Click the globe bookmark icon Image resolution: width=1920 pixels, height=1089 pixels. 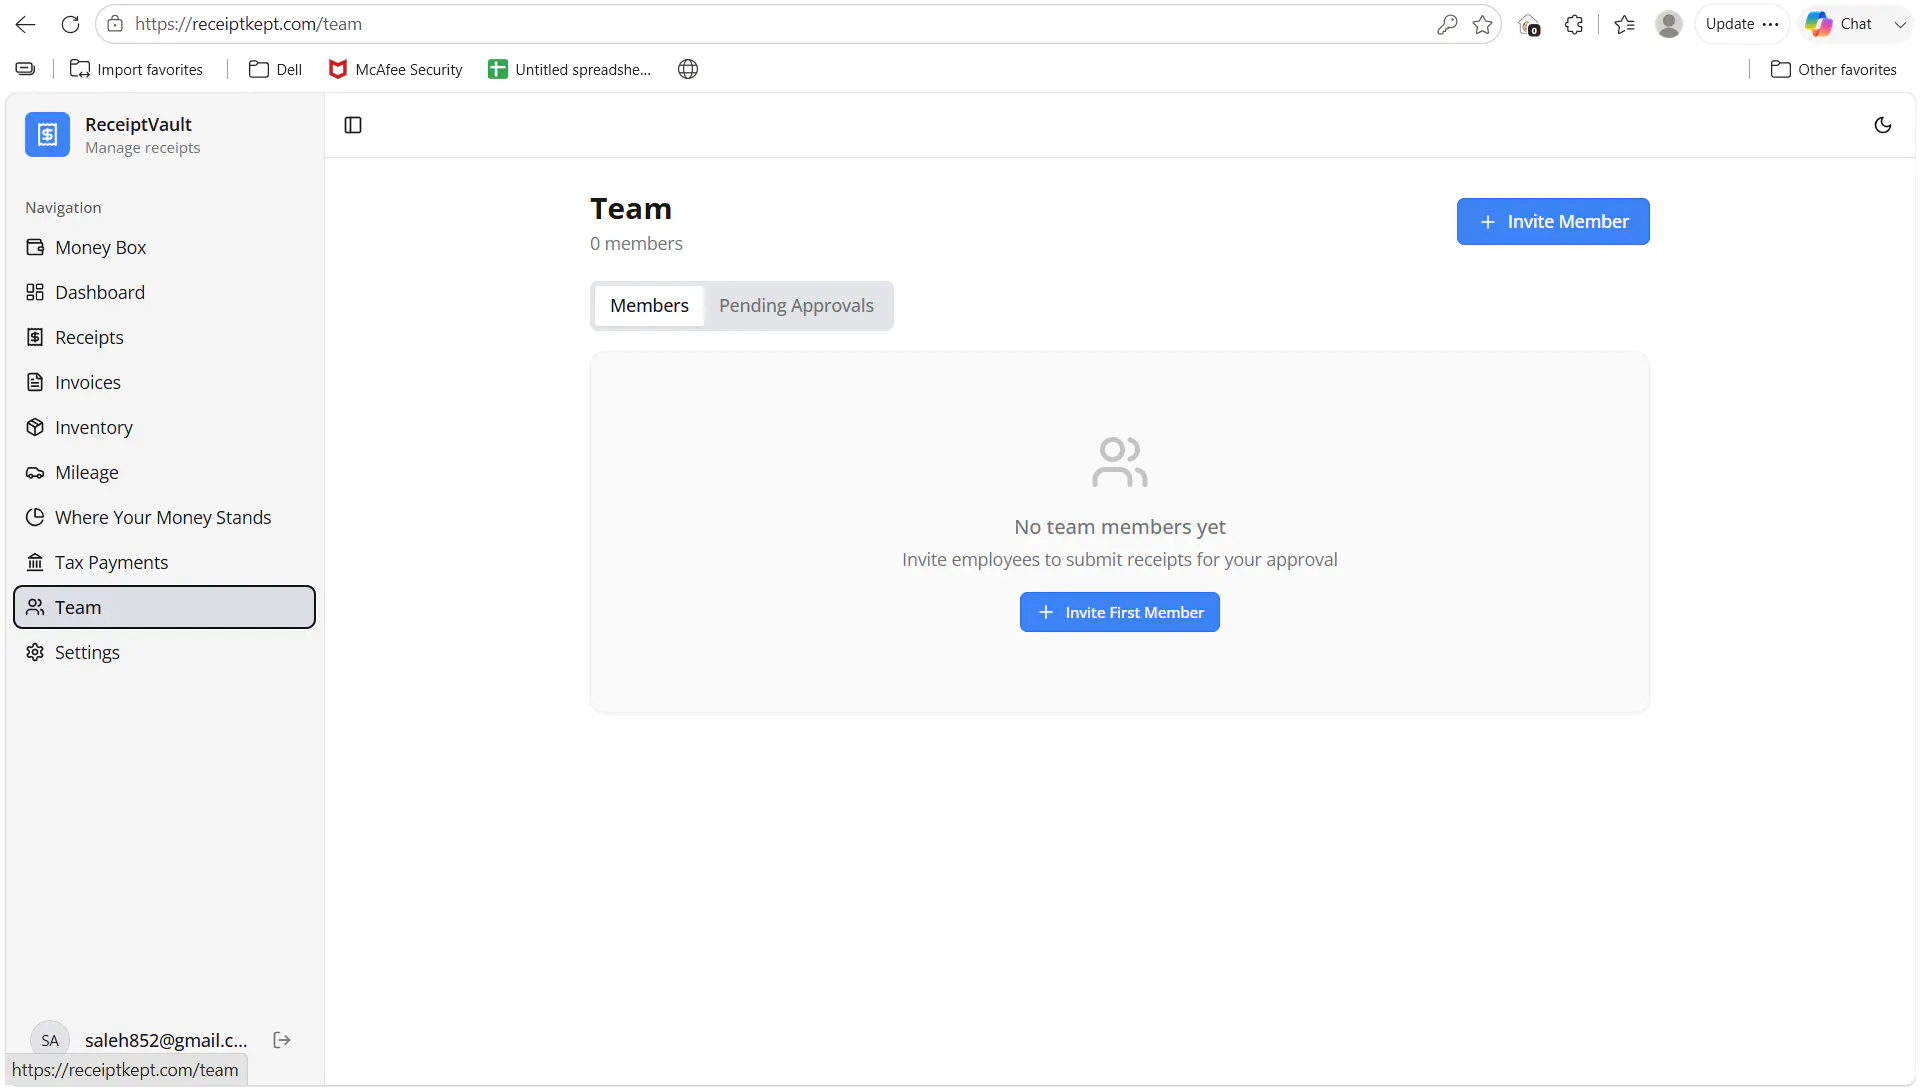(688, 69)
